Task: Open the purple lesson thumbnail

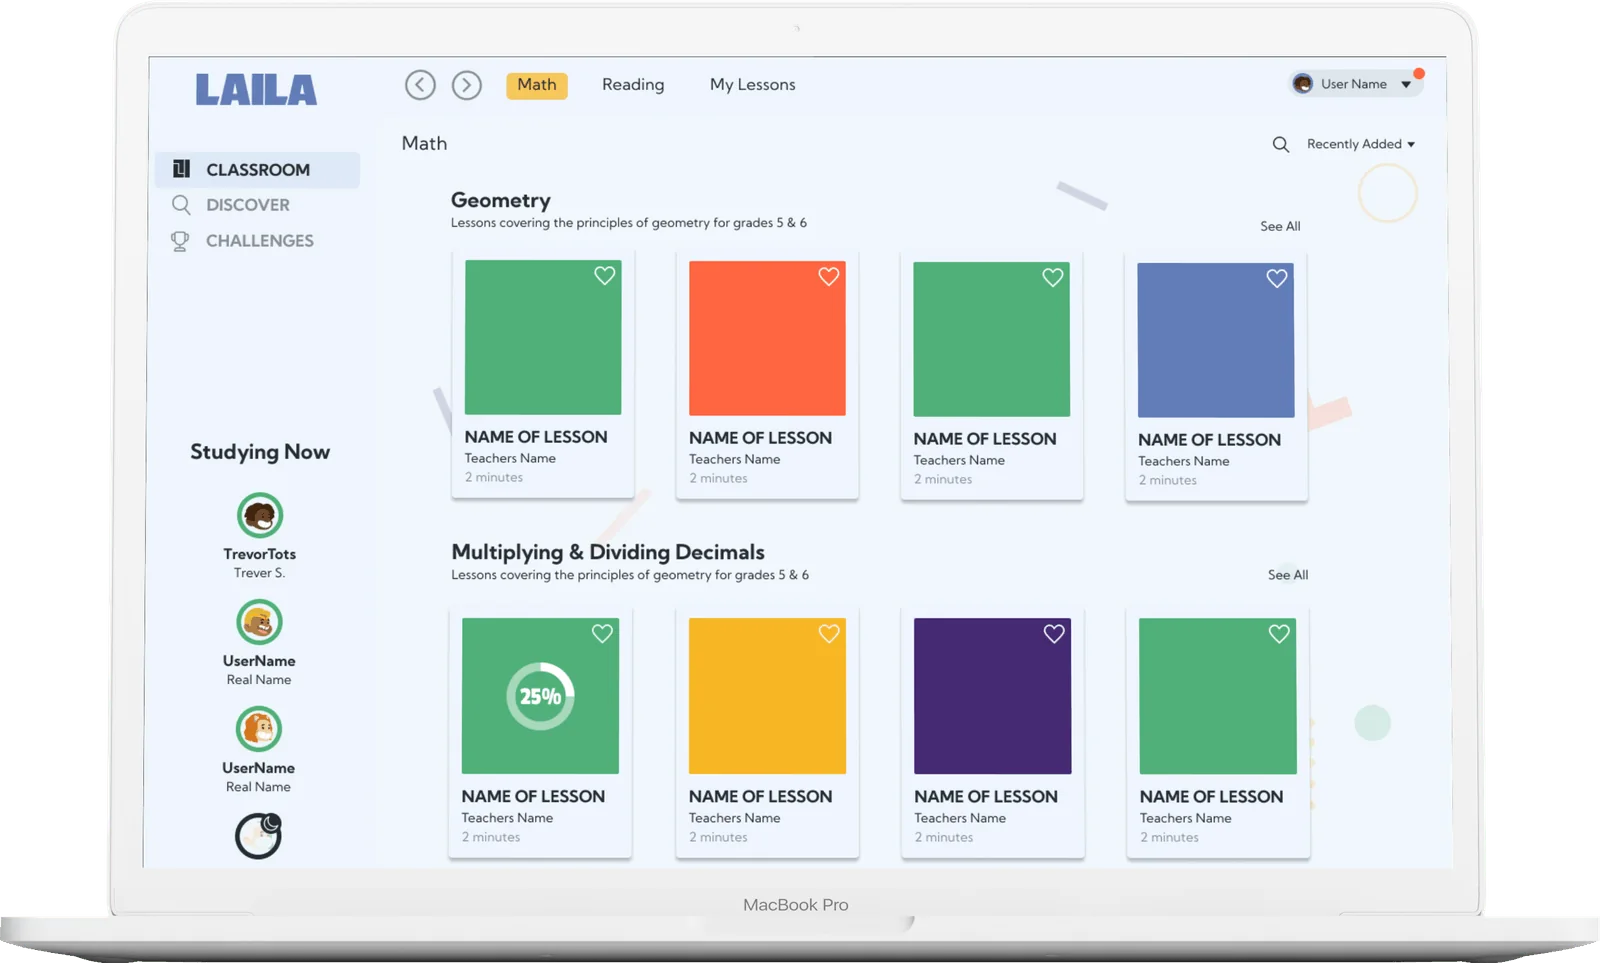Action: [993, 696]
